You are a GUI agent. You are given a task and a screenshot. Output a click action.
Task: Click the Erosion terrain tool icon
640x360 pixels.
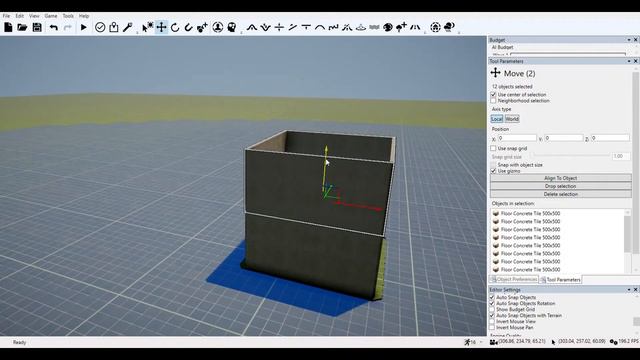(x=347, y=27)
